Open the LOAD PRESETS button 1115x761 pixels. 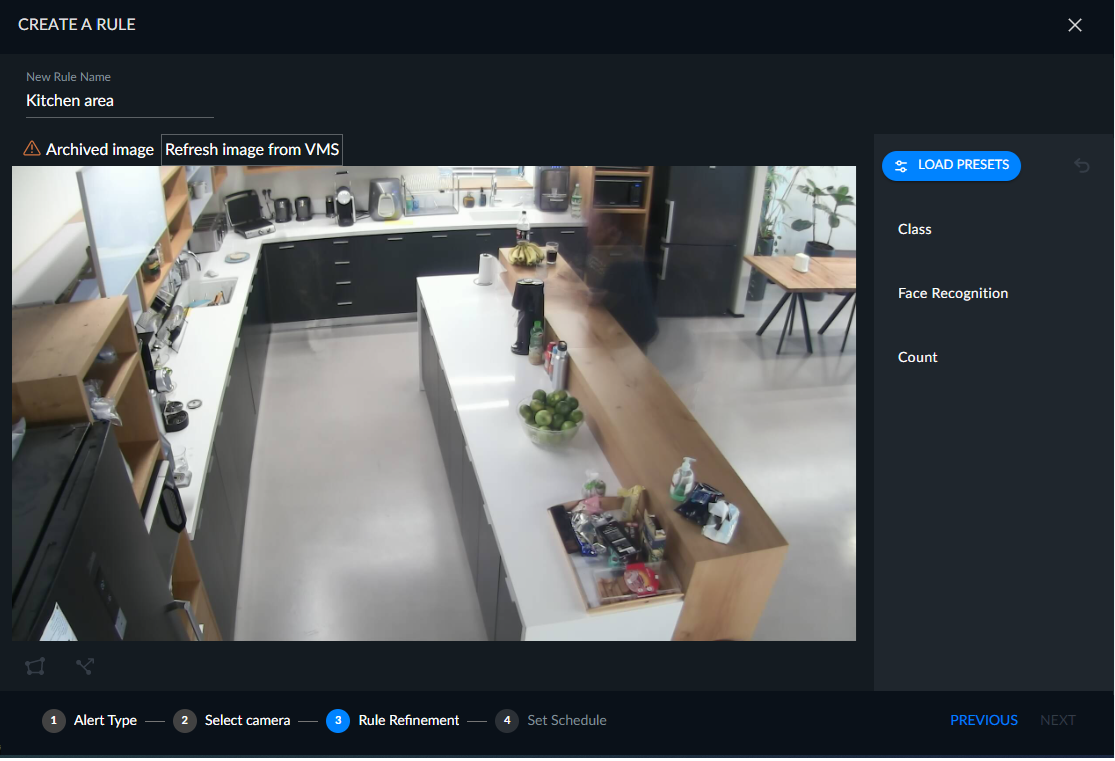point(951,166)
